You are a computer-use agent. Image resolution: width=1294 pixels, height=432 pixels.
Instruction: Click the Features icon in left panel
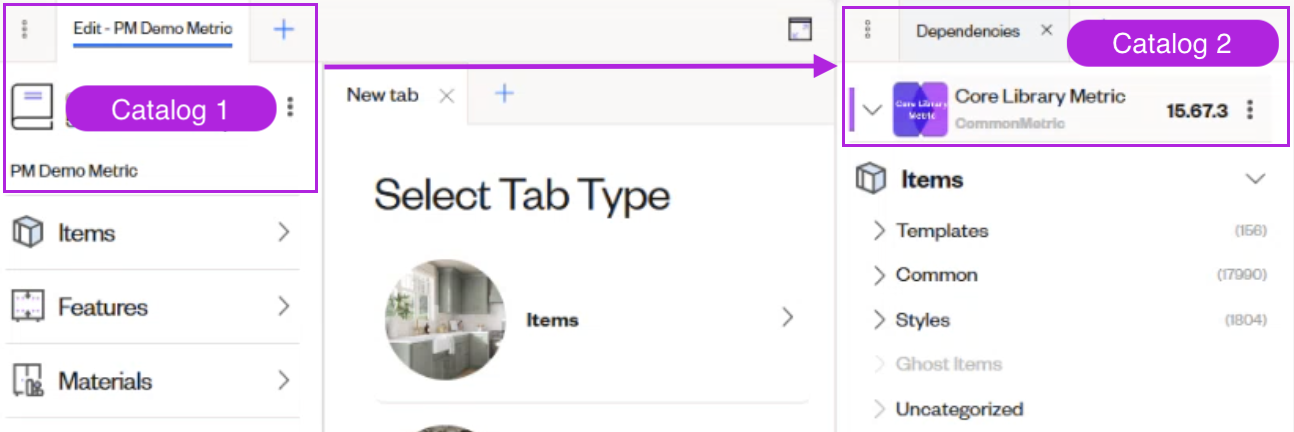28,307
